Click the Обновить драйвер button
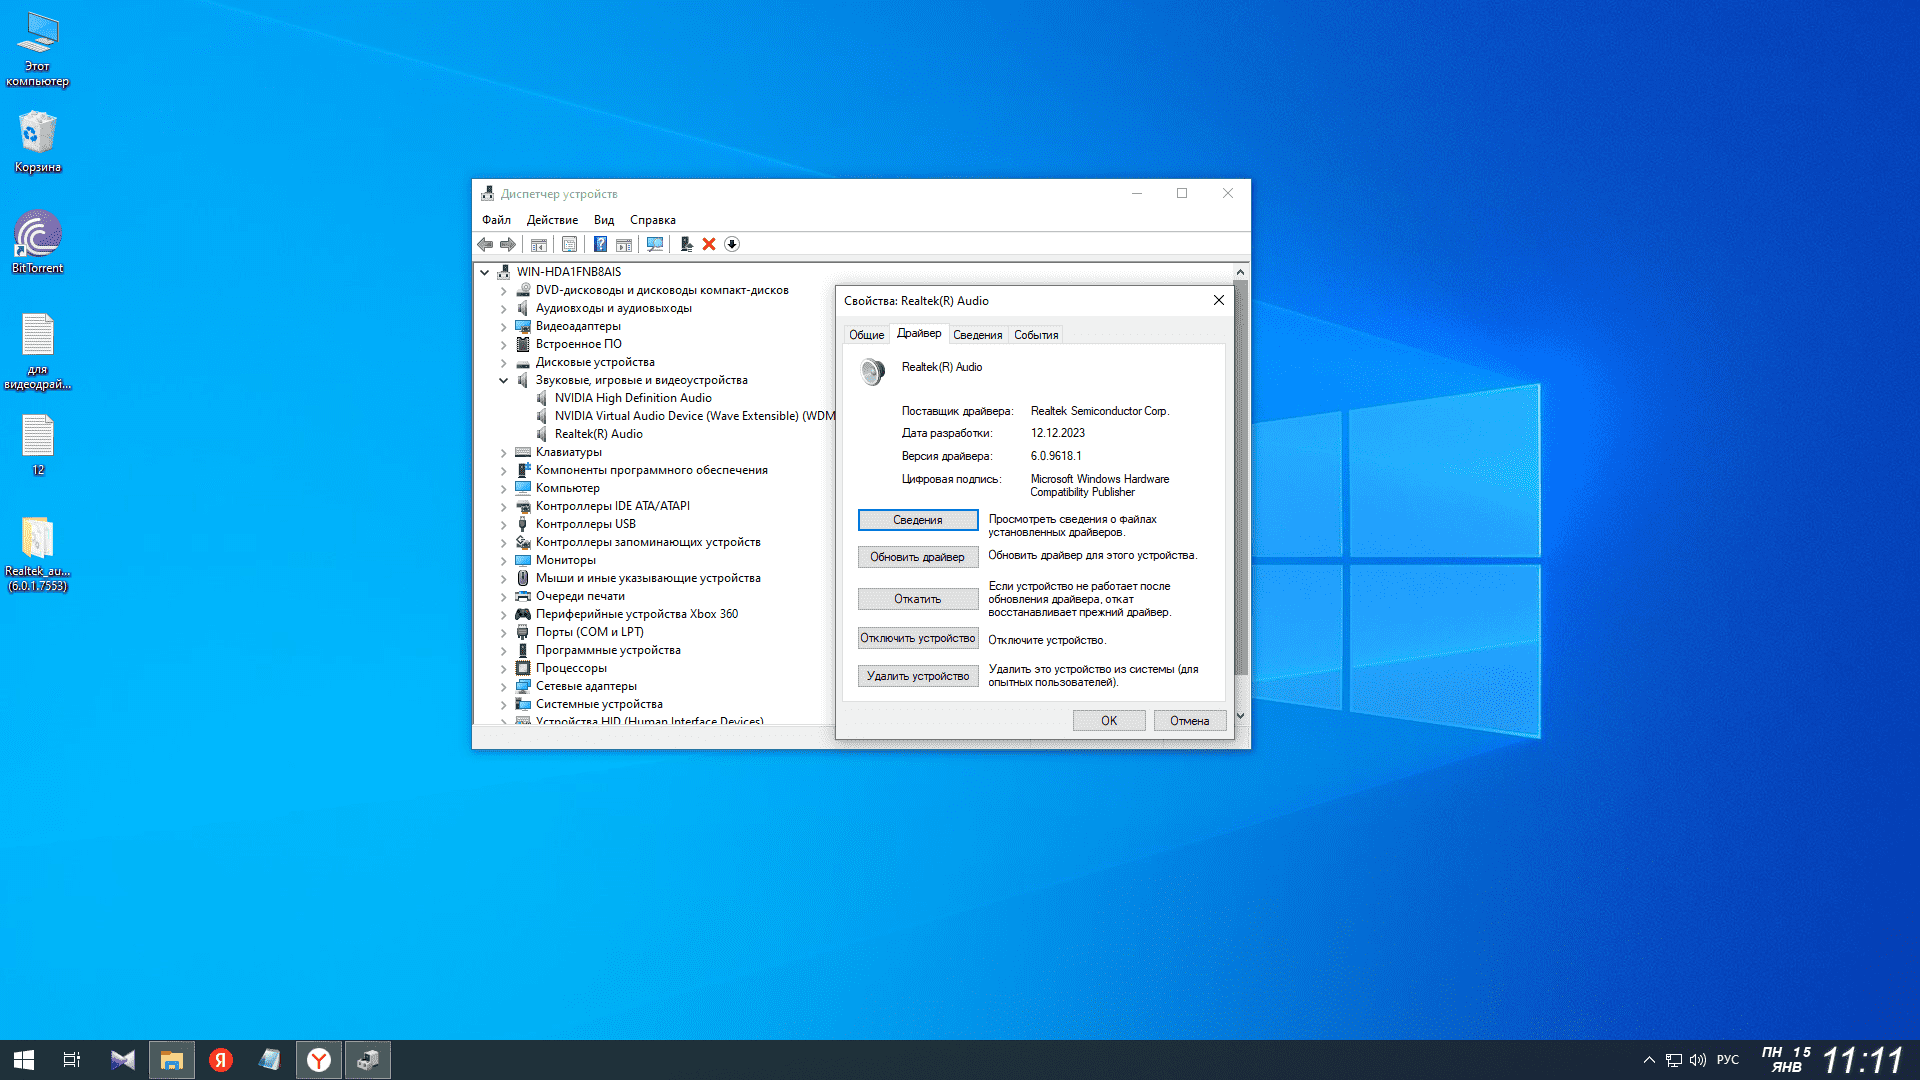The image size is (1920, 1080). [917, 557]
